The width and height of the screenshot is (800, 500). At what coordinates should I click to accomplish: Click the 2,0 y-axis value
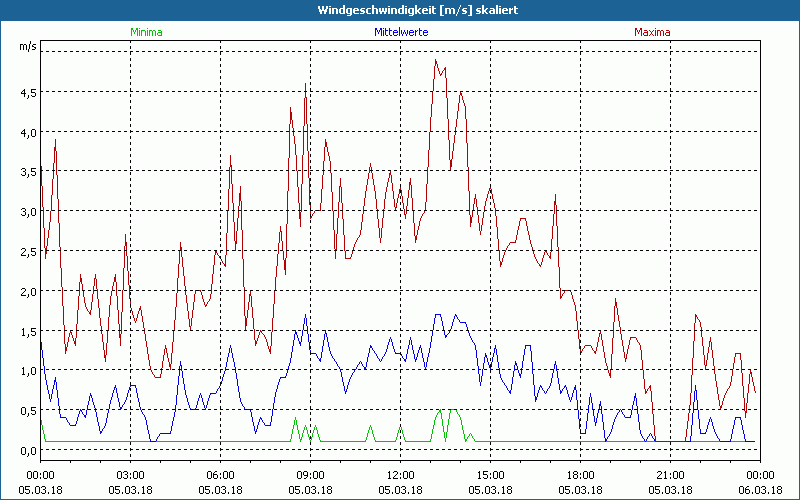pyautogui.click(x=27, y=291)
